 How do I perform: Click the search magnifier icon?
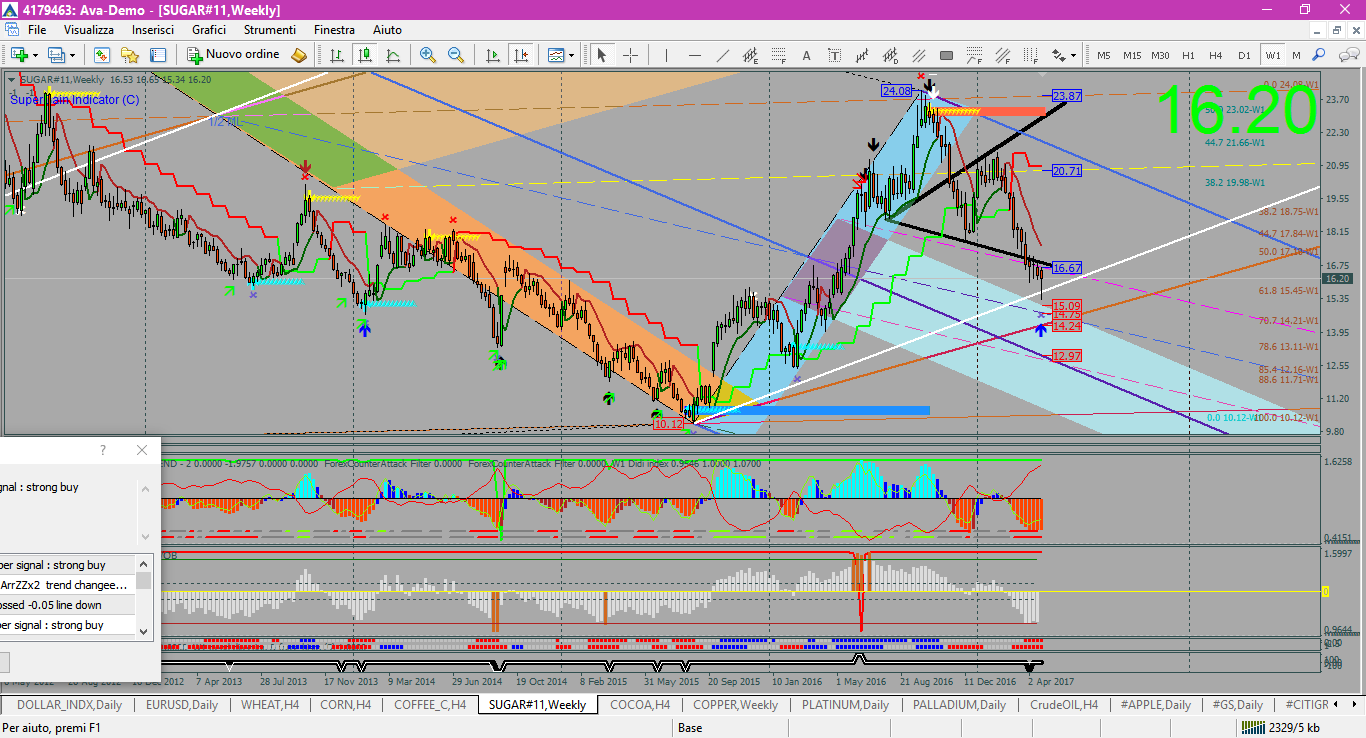coord(1319,55)
